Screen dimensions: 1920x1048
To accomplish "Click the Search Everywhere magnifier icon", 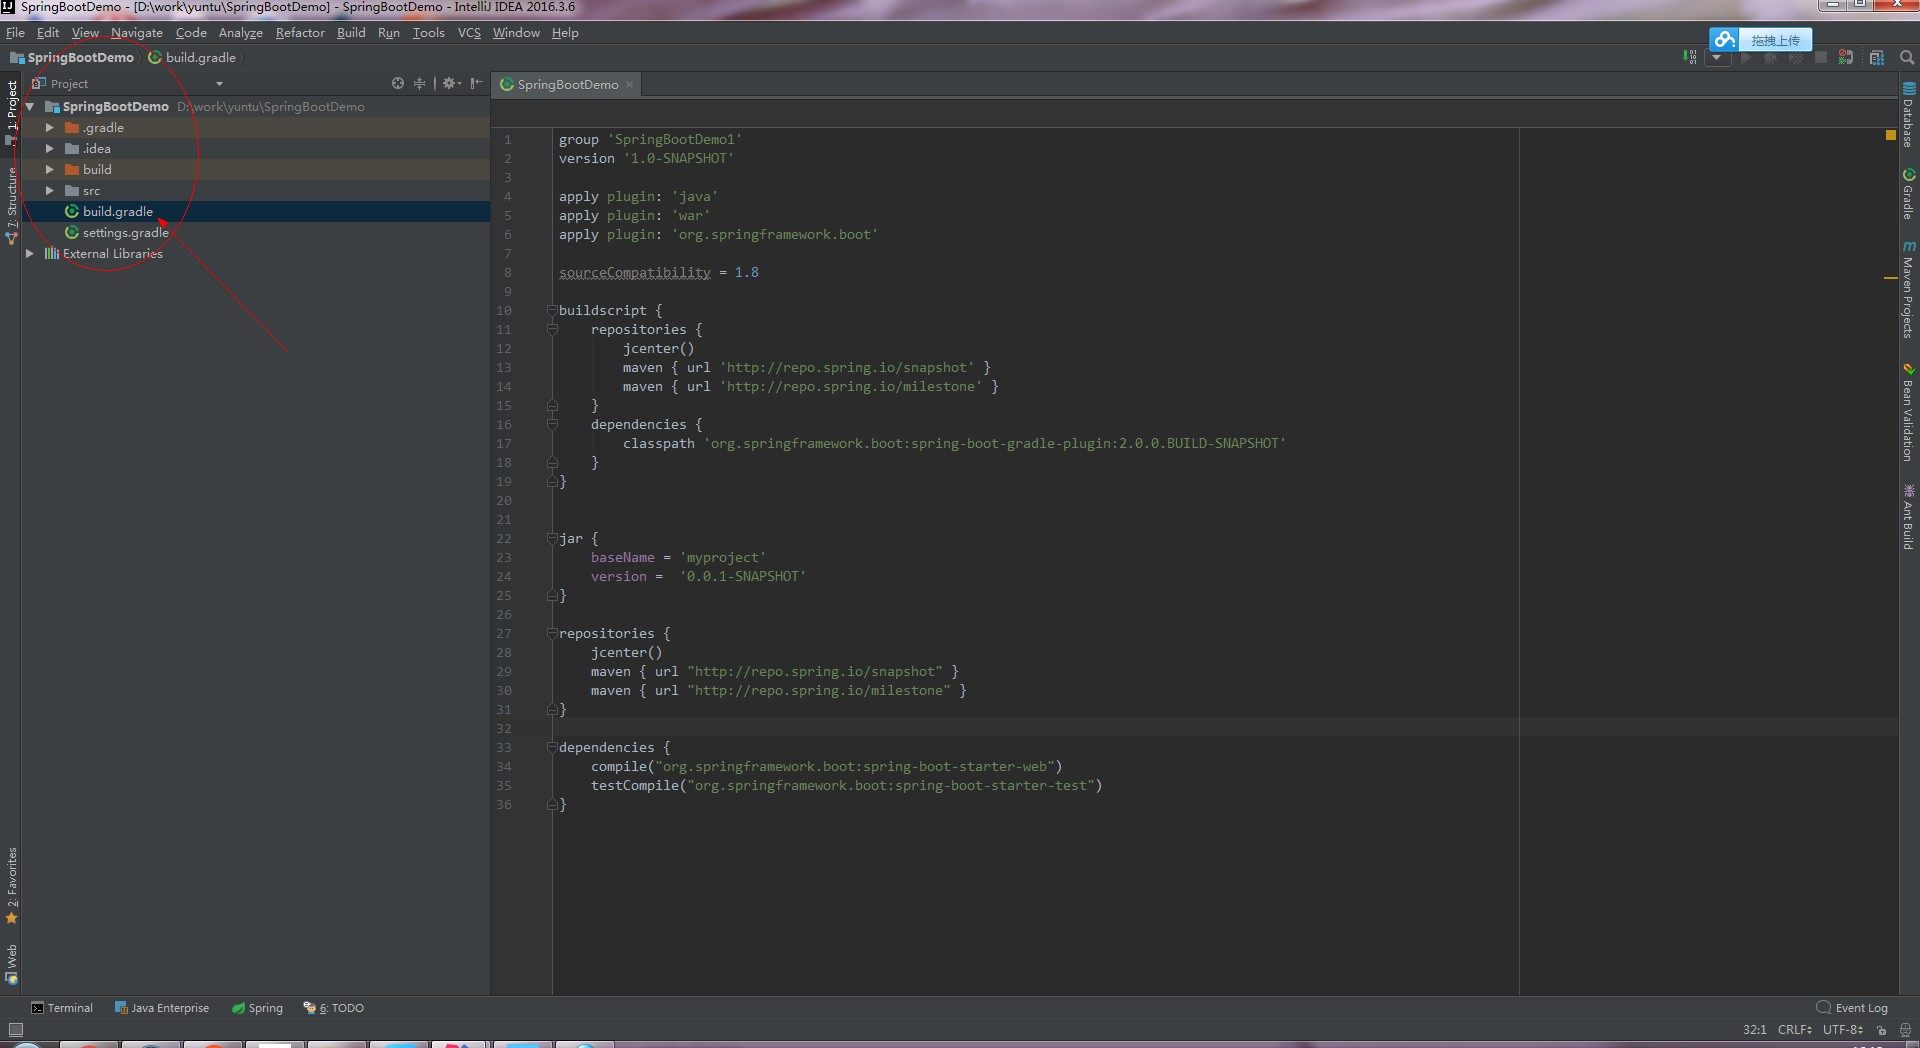I will click(x=1907, y=57).
